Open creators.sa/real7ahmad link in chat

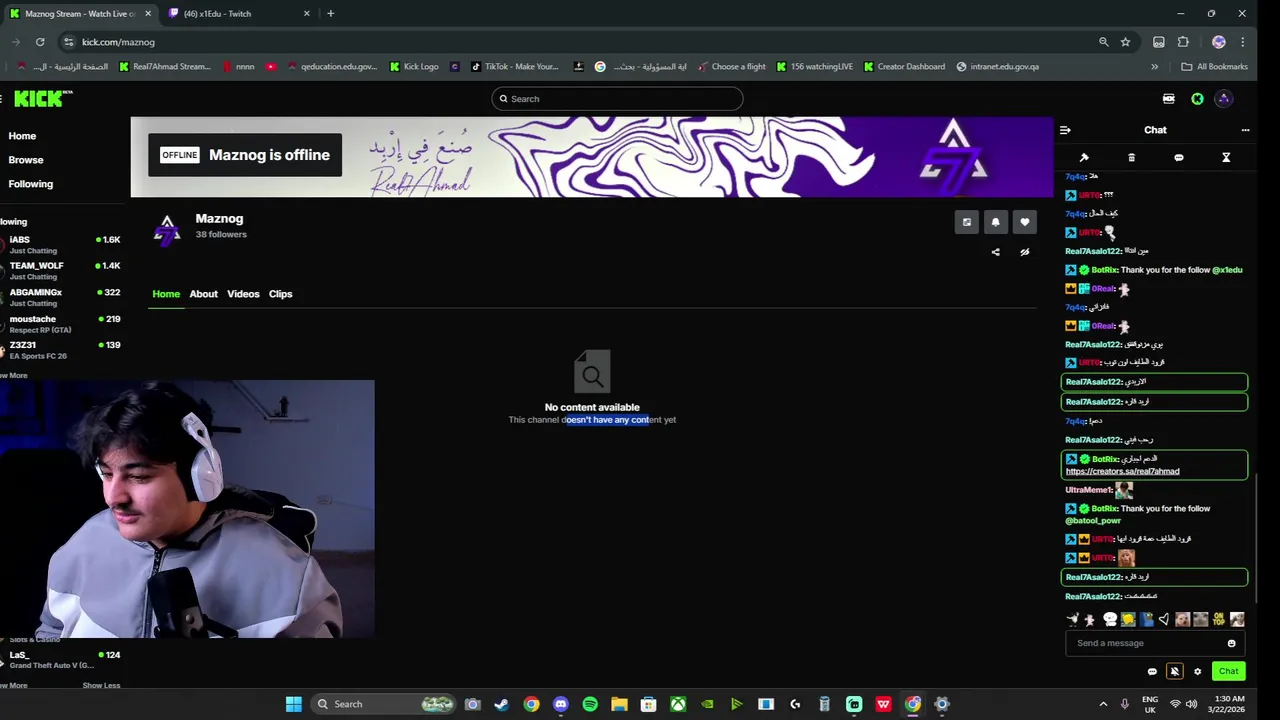click(1122, 471)
